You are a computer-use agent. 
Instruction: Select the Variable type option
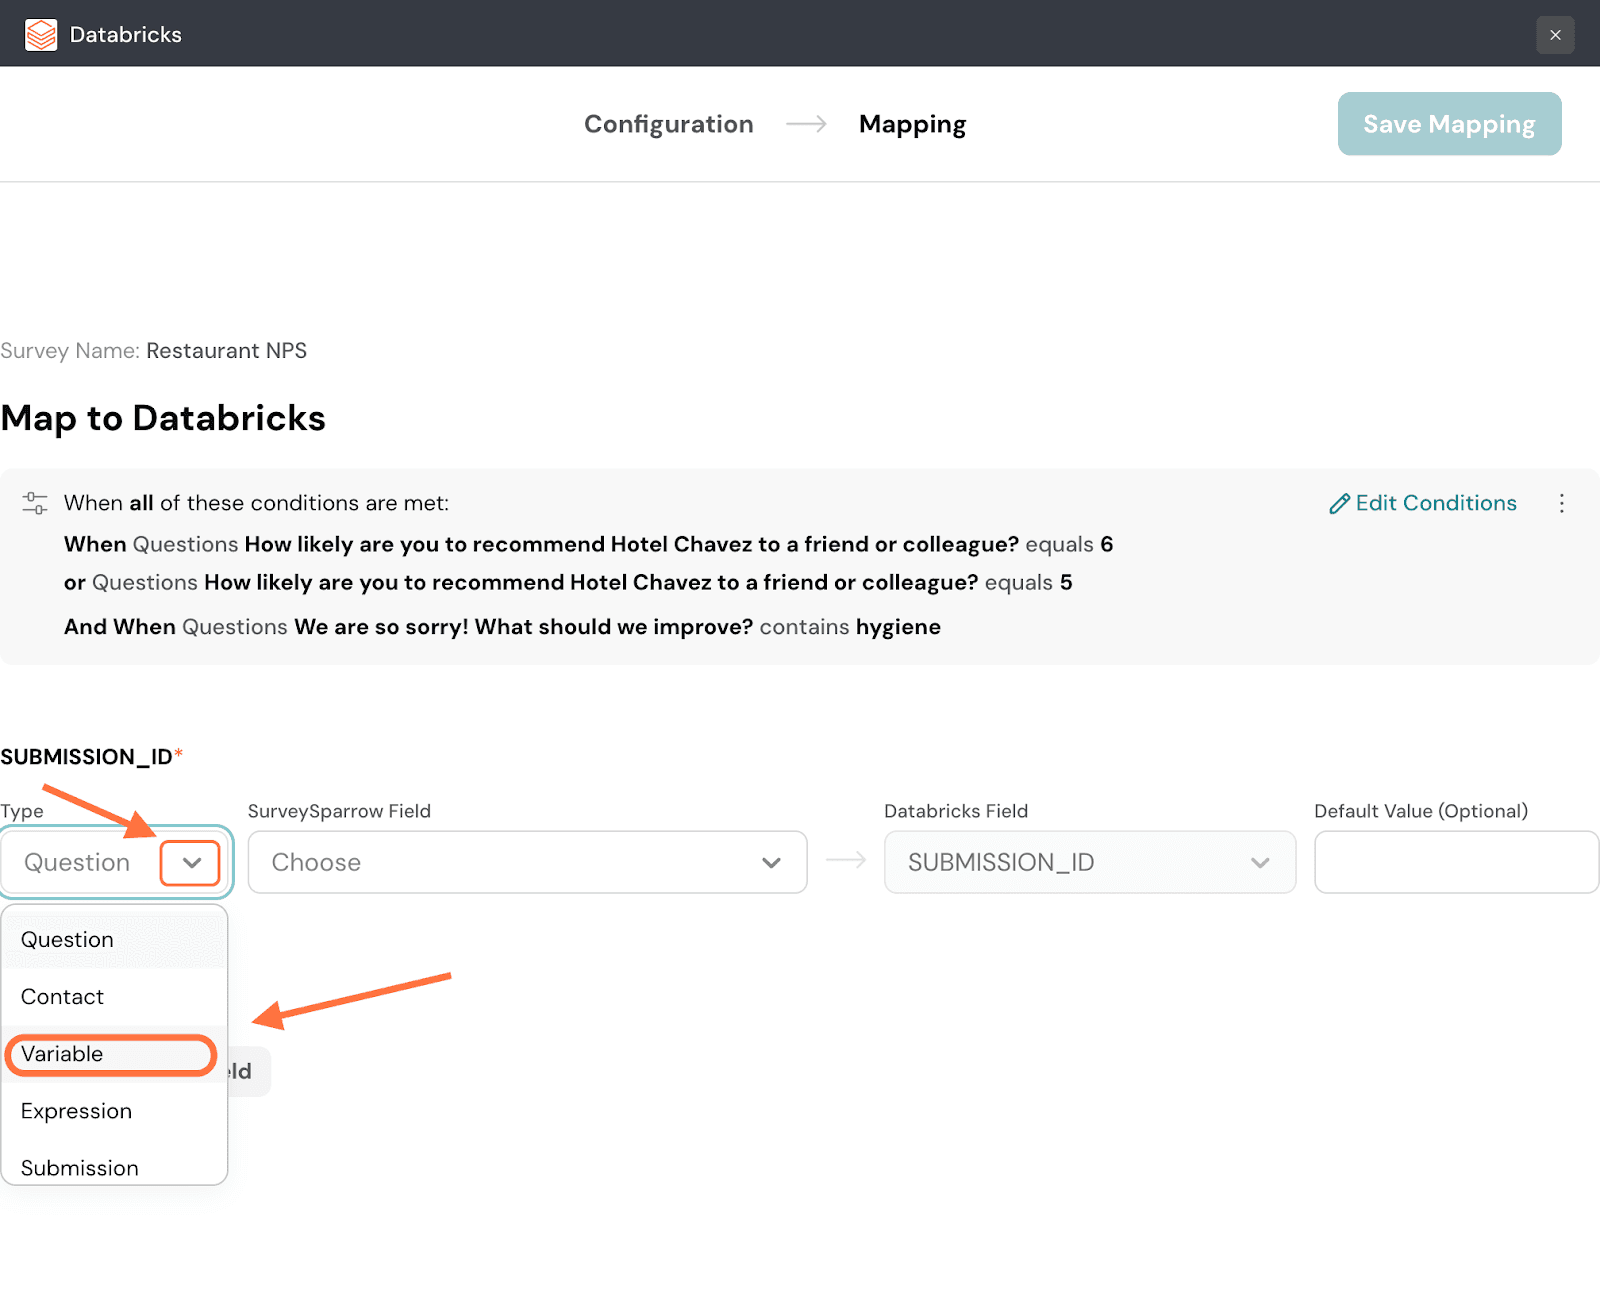pyautogui.click(x=62, y=1054)
